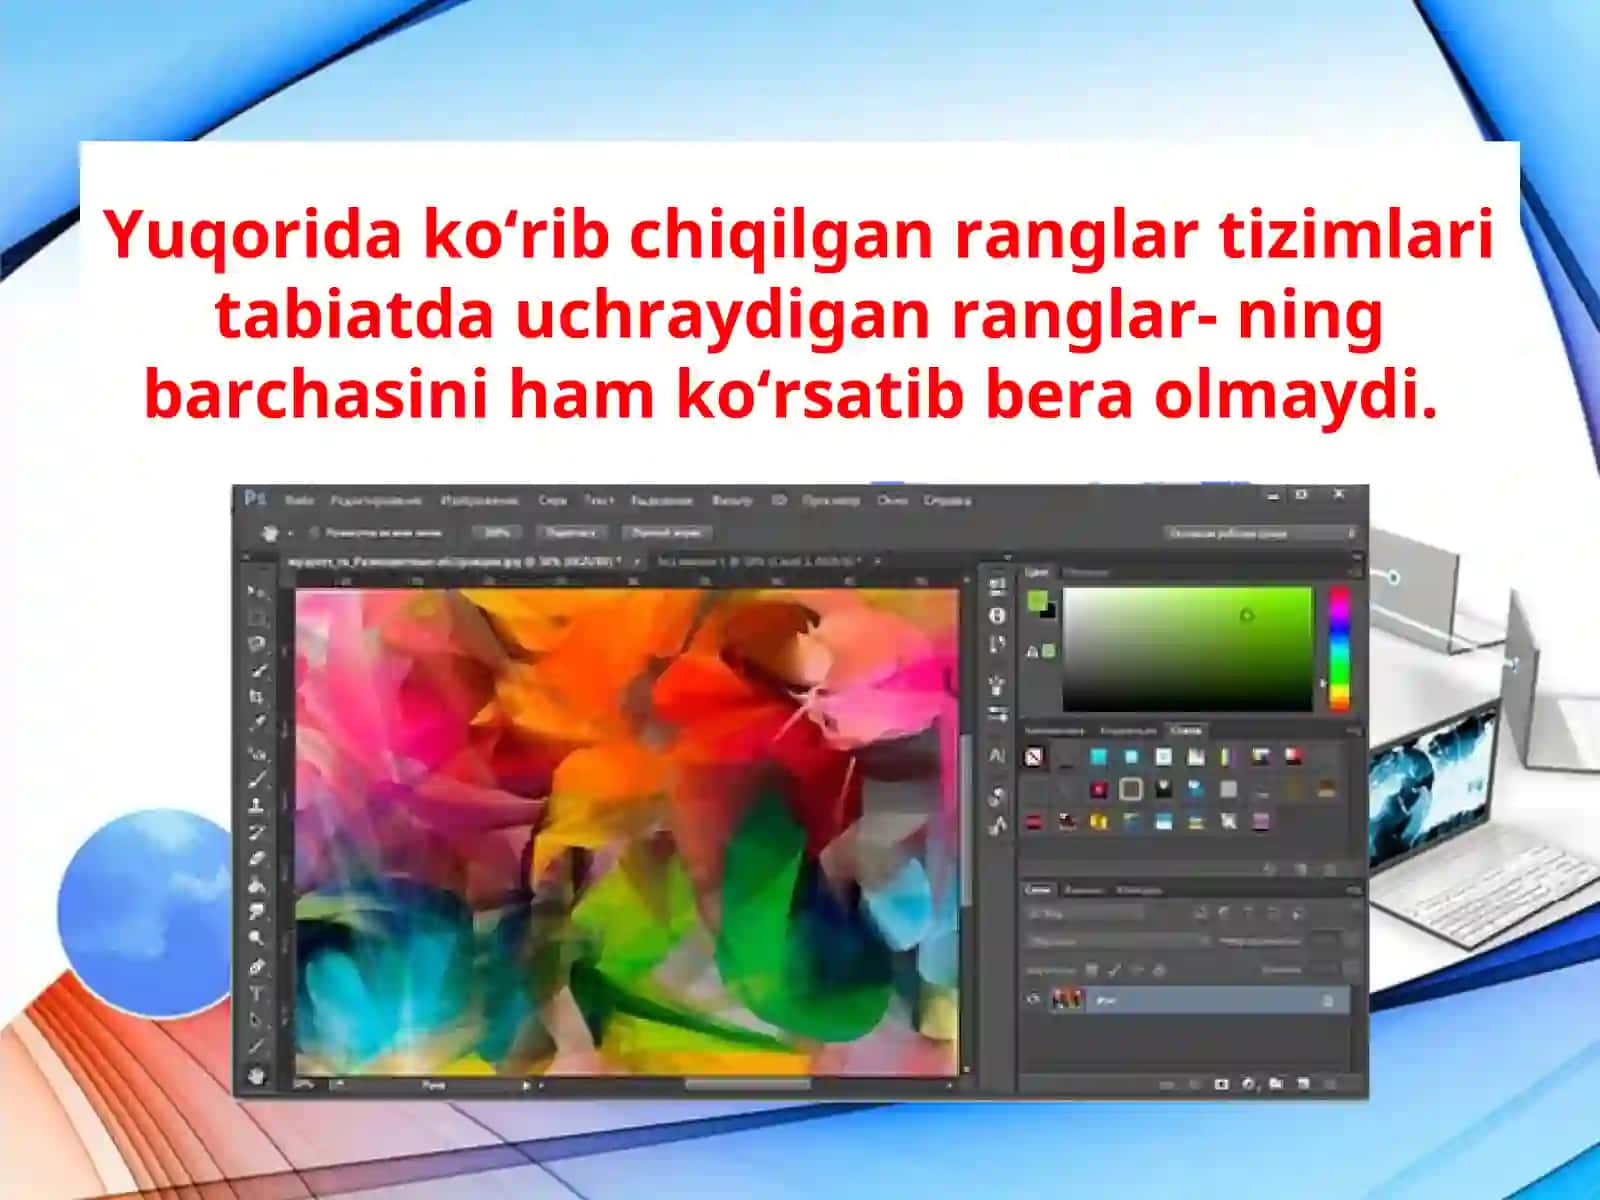1600x1200 pixels.
Task: Open the Окно menu
Action: click(x=892, y=500)
